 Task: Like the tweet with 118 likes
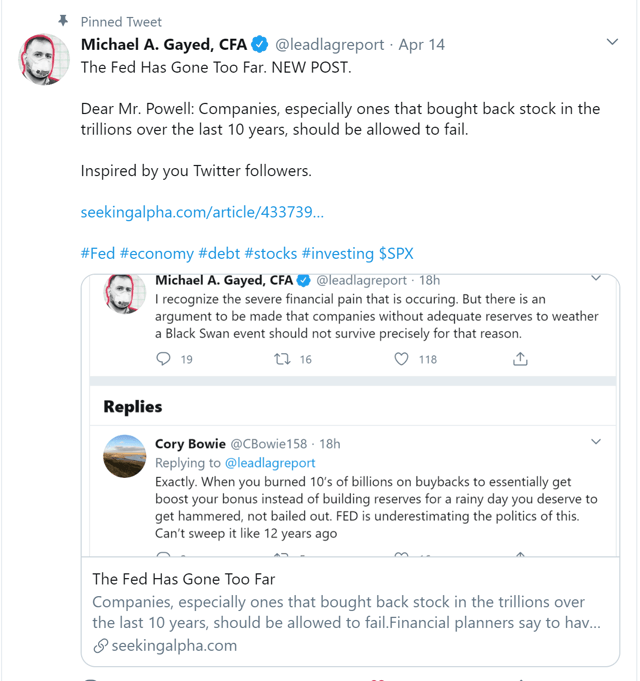[x=402, y=359]
